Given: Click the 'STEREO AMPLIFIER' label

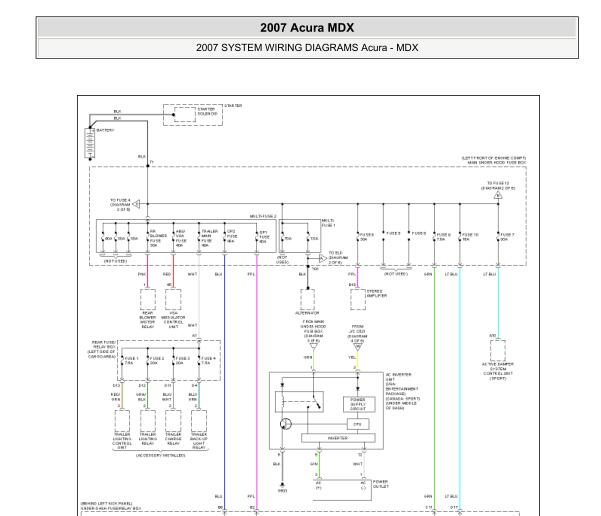Looking at the screenshot, I should tap(377, 294).
